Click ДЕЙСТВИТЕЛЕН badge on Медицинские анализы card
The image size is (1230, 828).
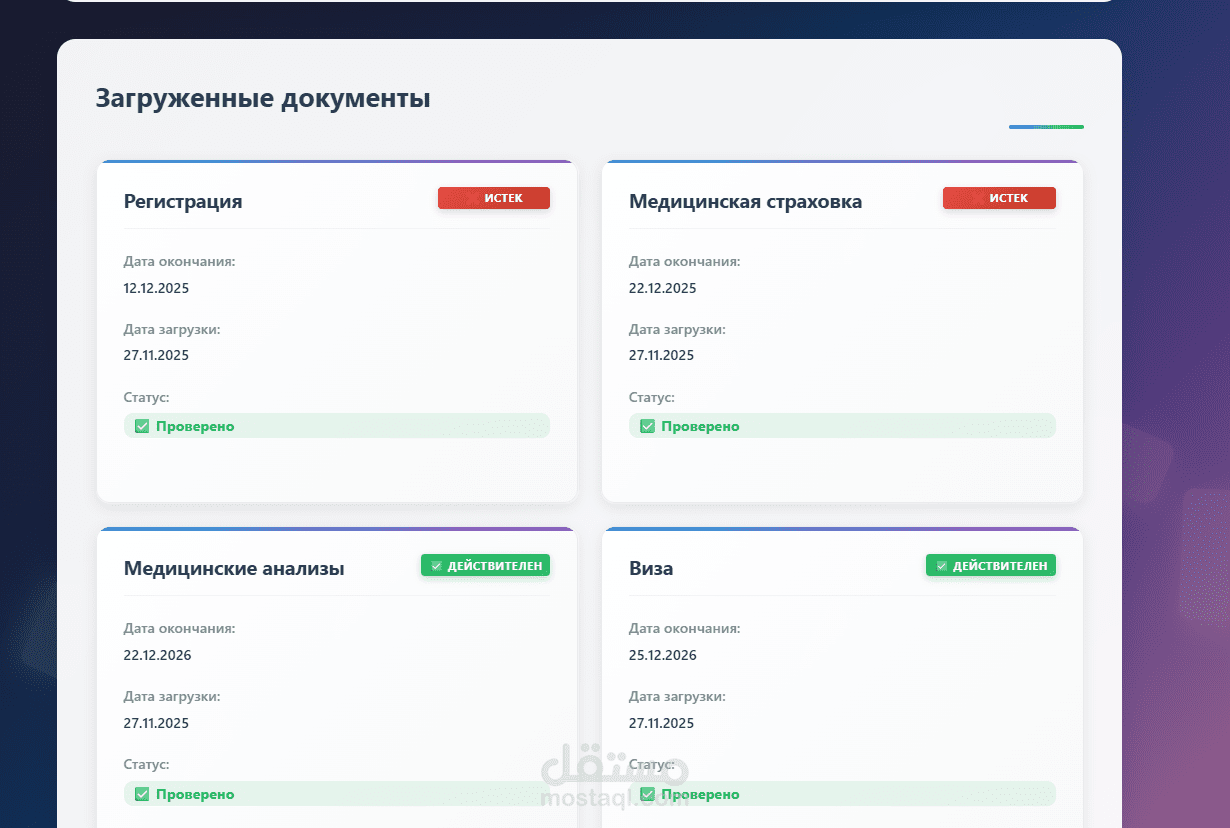coord(485,566)
